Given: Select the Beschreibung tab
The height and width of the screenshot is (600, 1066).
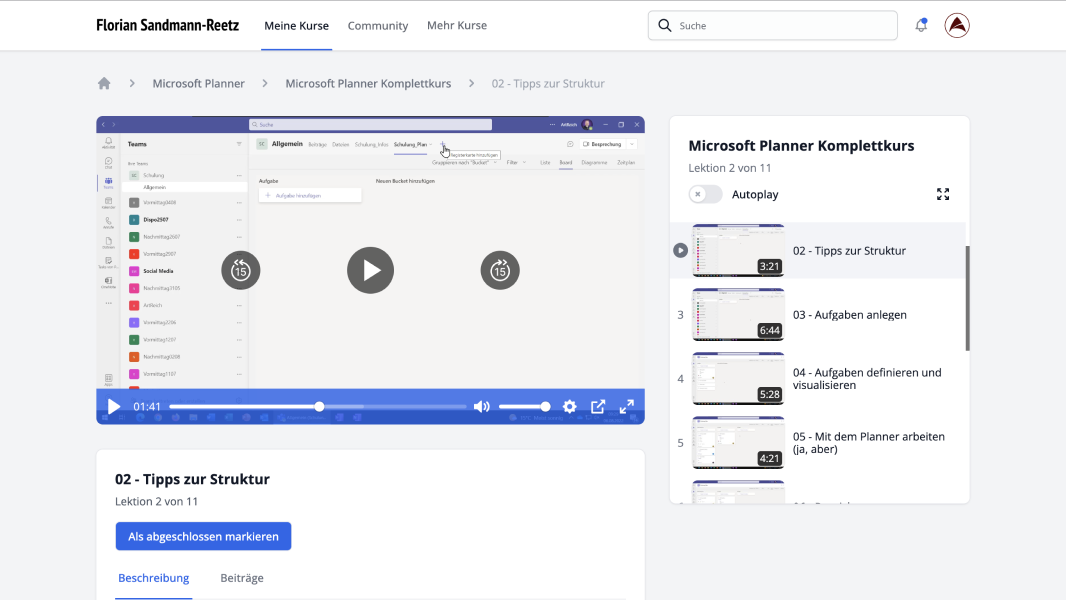Looking at the screenshot, I should (154, 578).
